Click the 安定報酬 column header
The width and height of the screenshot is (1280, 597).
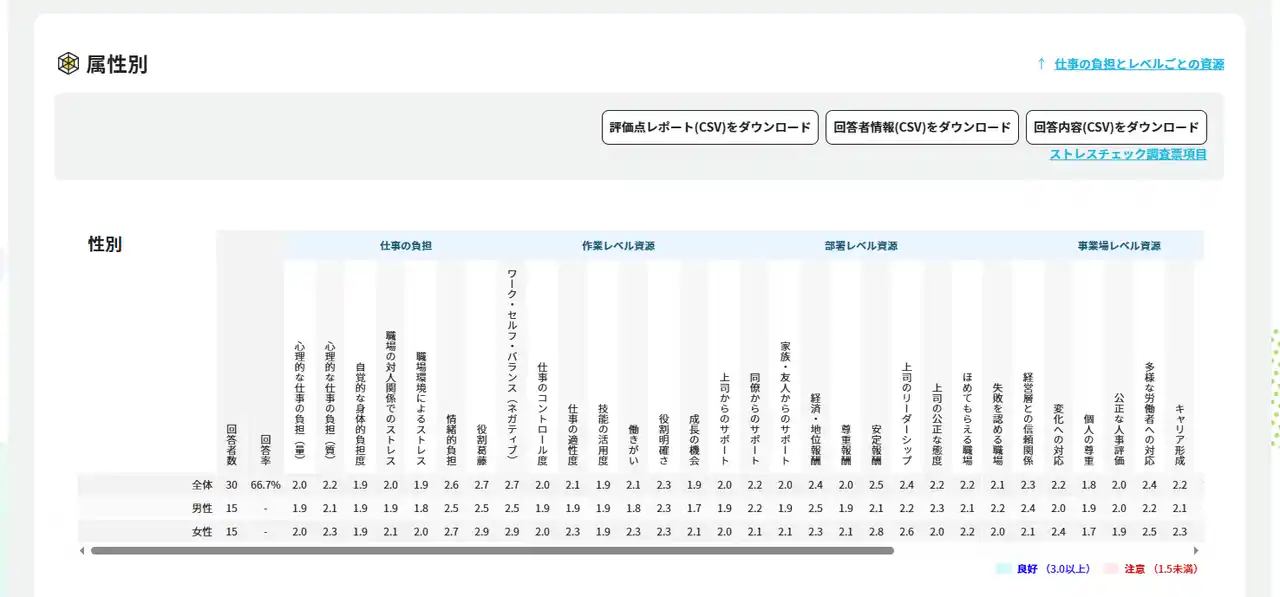pos(876,444)
